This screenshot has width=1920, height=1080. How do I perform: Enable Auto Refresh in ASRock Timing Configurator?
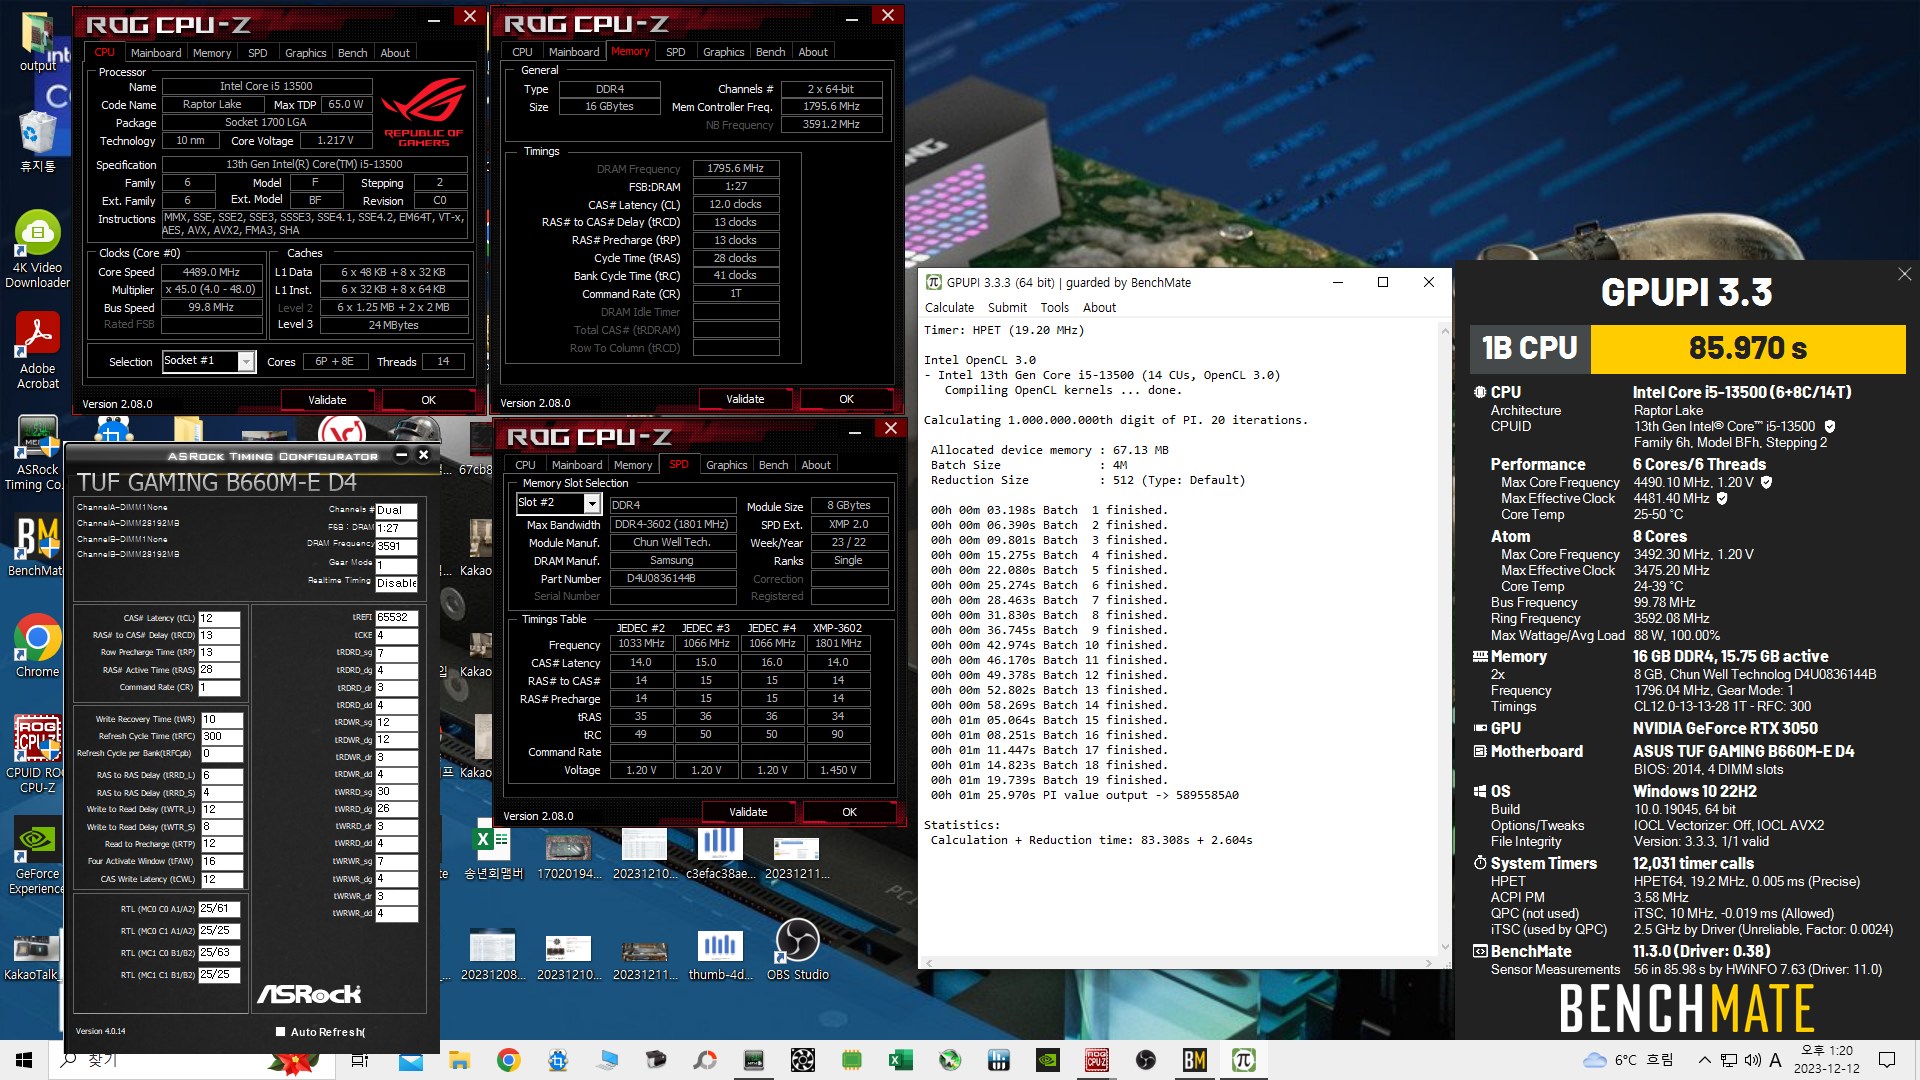point(281,1032)
